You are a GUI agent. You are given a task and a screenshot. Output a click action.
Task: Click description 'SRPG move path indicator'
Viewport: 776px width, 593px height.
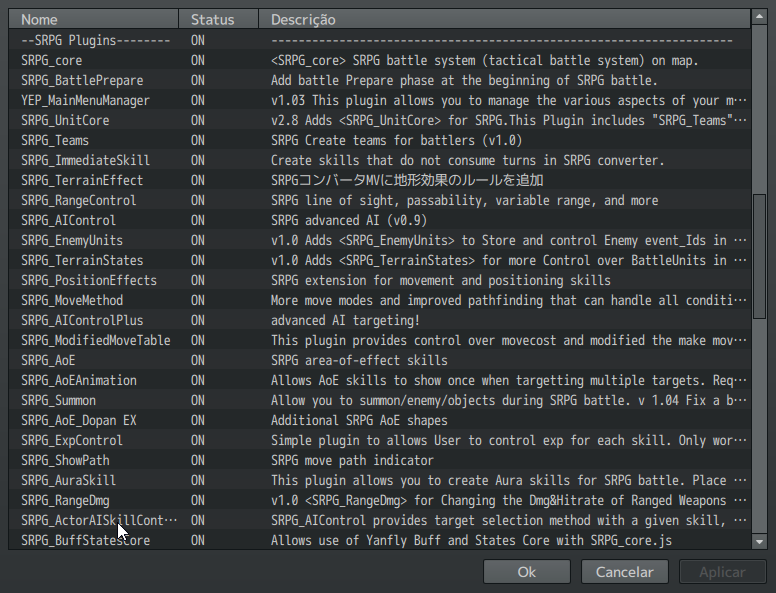(x=352, y=460)
